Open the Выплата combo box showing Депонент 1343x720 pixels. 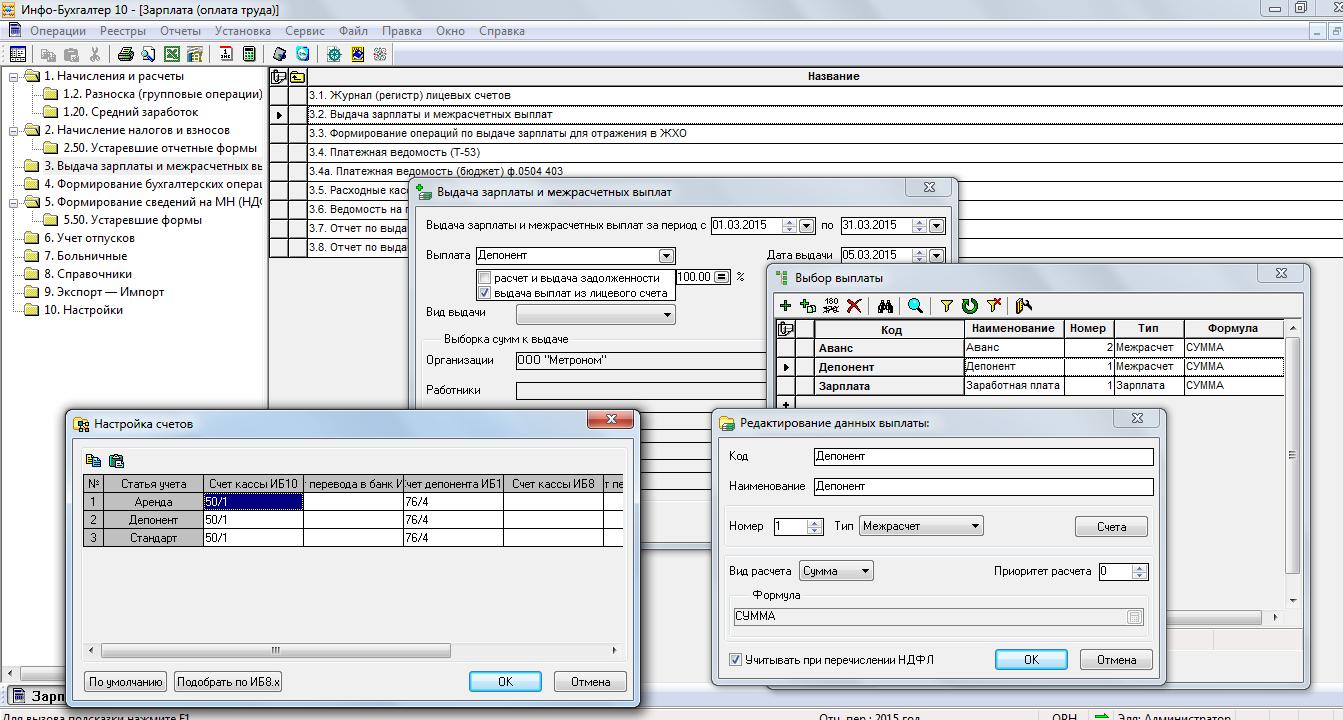click(x=667, y=256)
